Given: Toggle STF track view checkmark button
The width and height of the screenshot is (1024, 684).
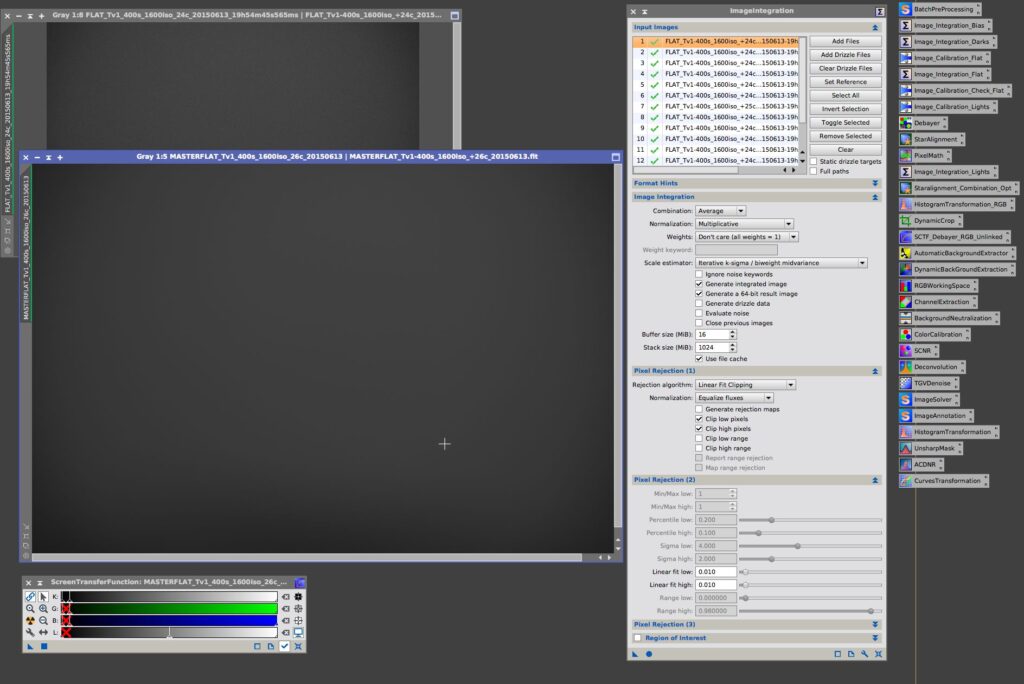Looking at the screenshot, I should (285, 646).
